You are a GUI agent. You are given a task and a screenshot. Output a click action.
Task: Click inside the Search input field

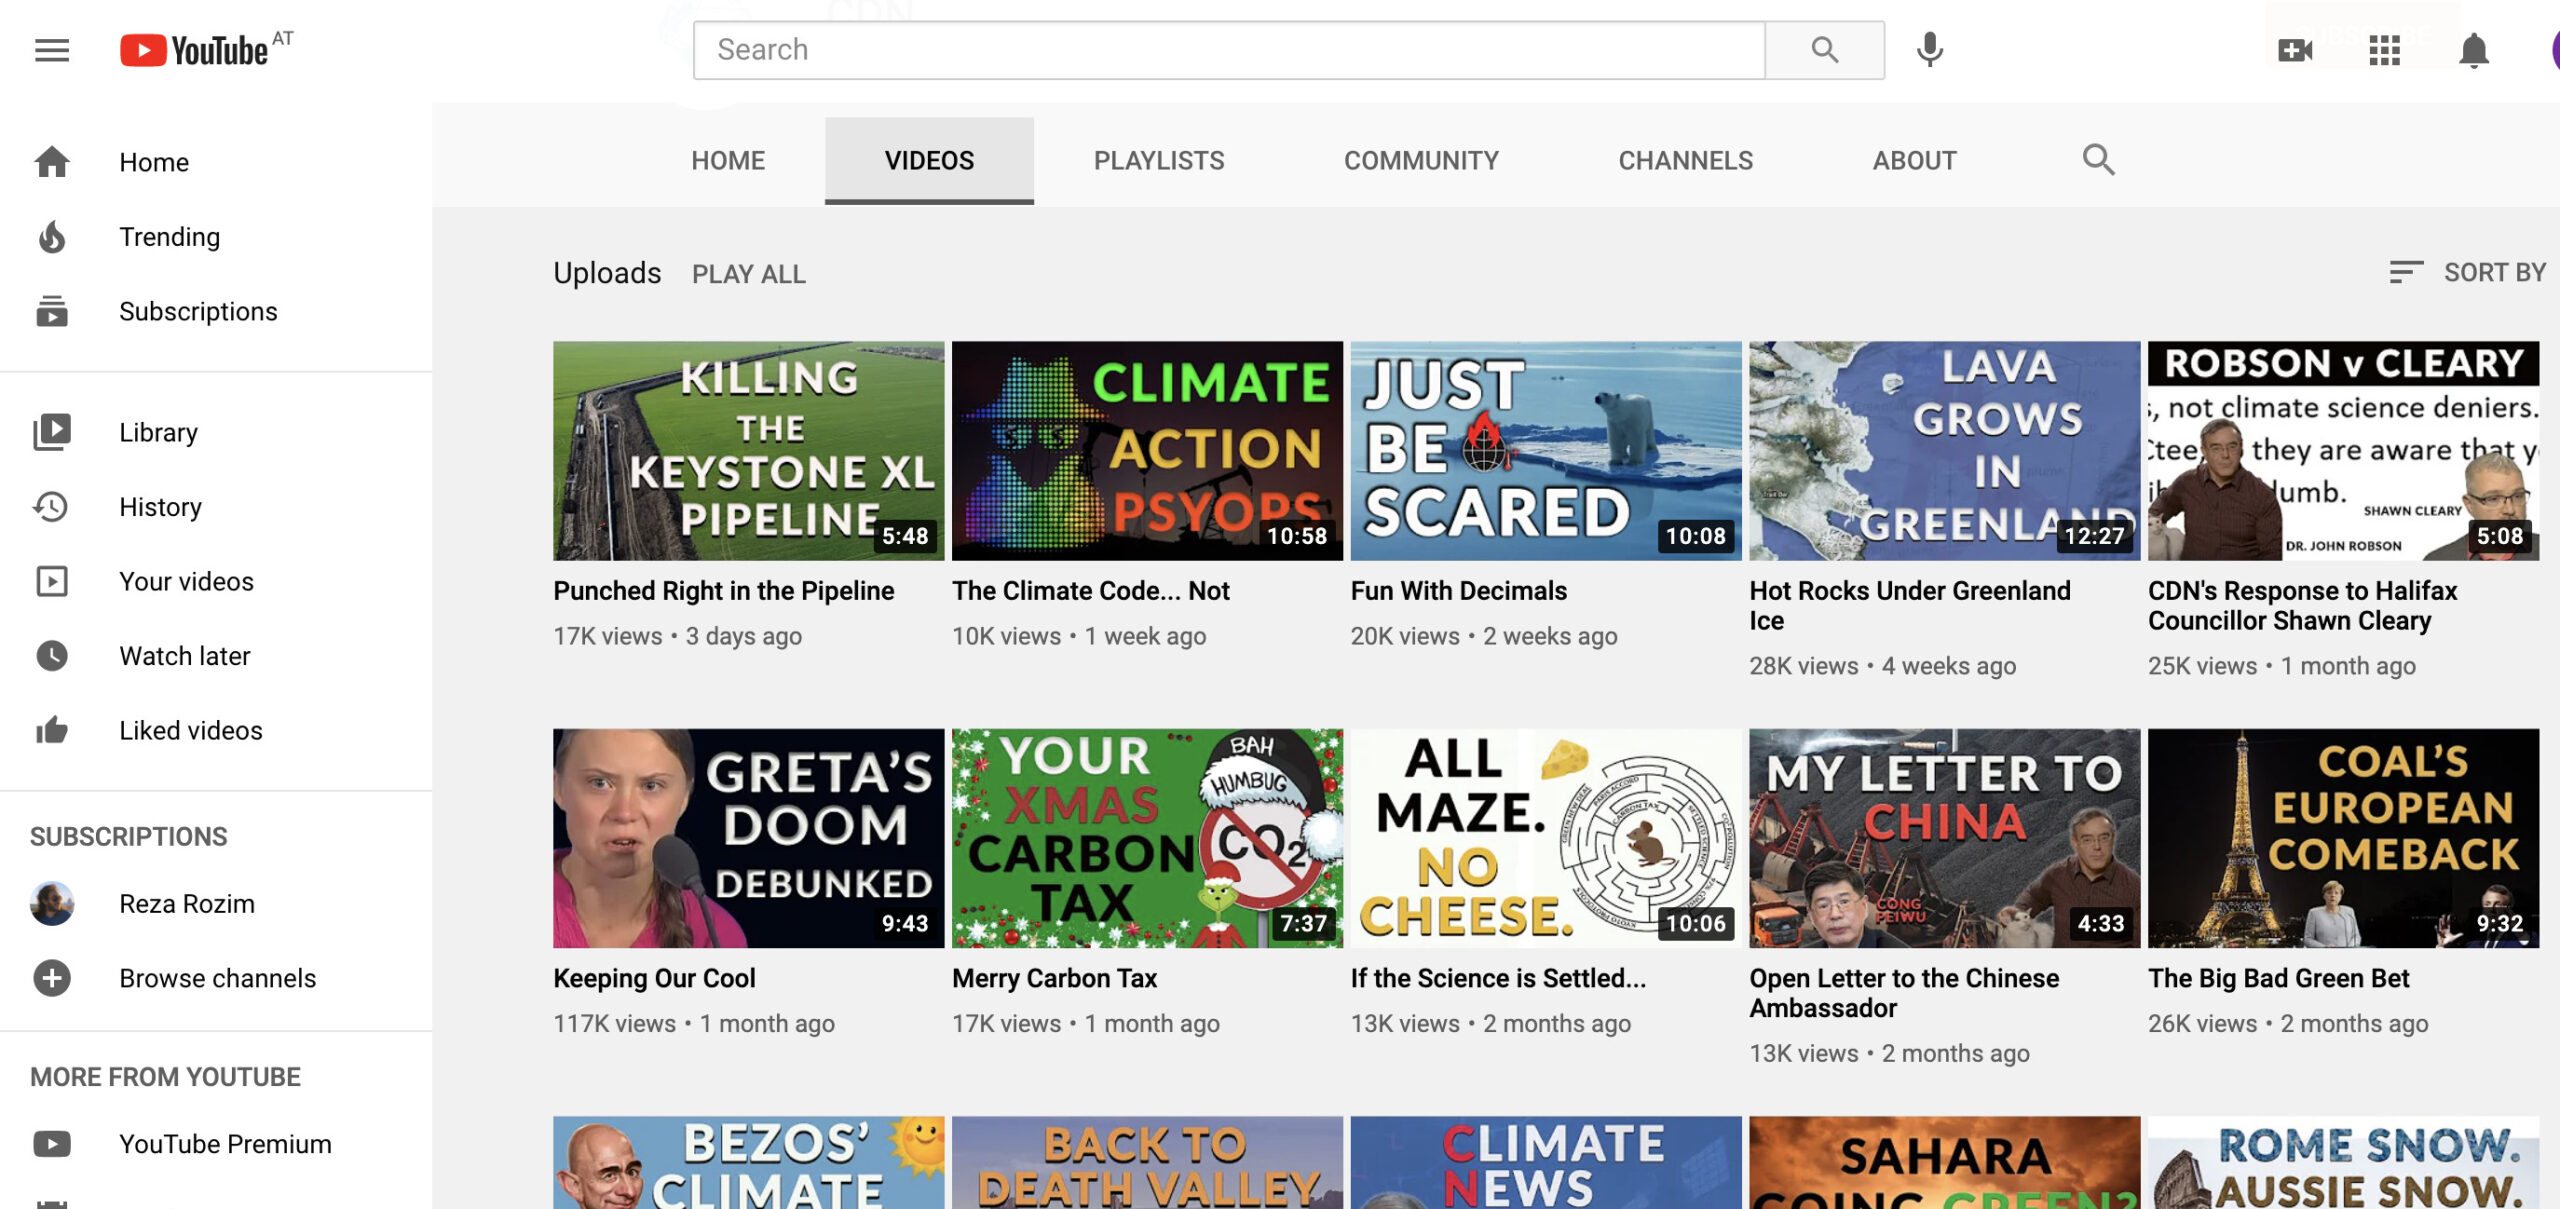(1228, 50)
